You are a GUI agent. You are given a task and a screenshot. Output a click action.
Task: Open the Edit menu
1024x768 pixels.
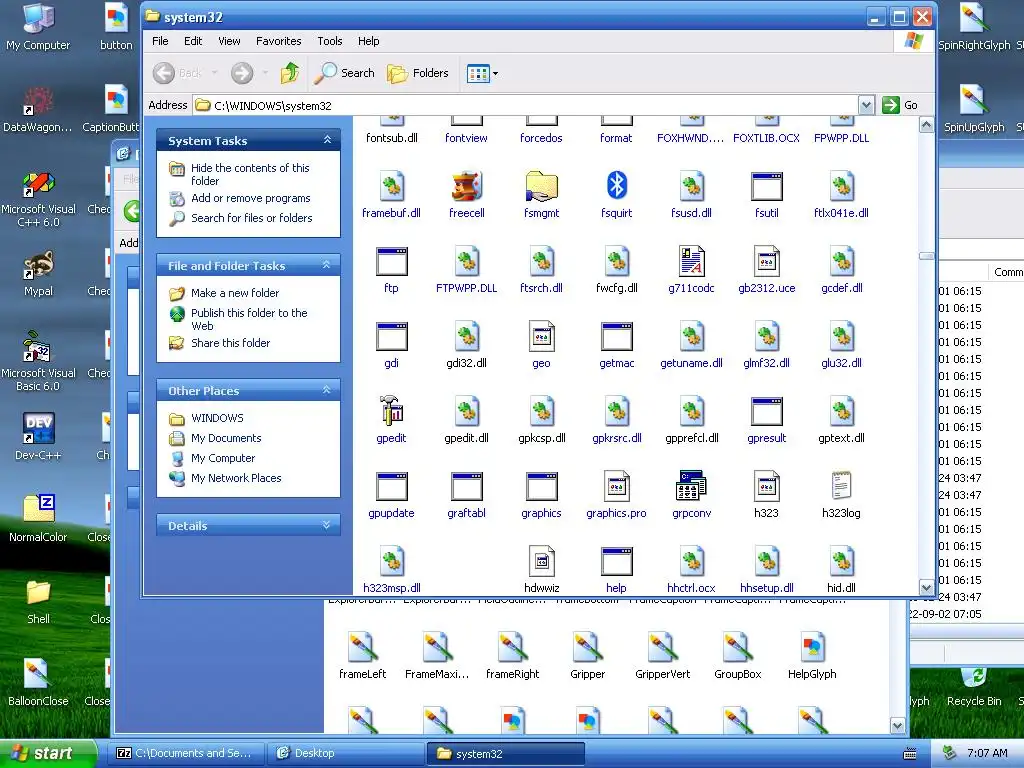tap(193, 41)
